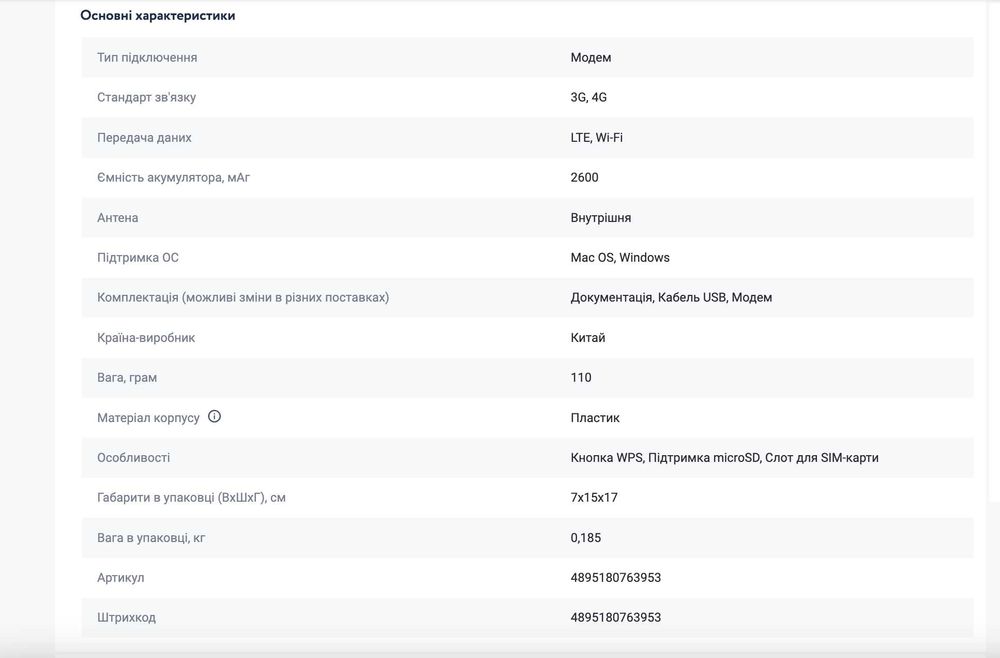Click the Вага, грам label
The height and width of the screenshot is (658, 1000).
[x=127, y=378]
